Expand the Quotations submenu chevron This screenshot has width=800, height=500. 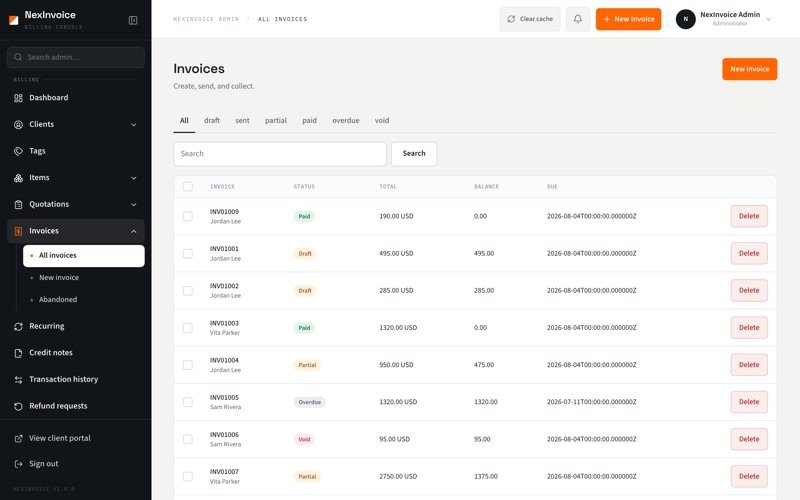click(x=134, y=205)
